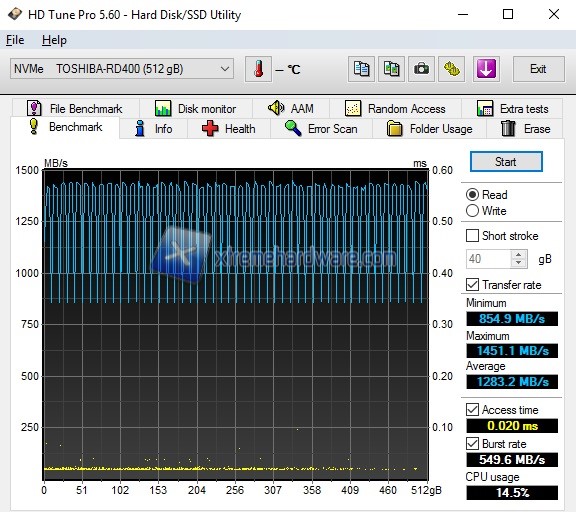
Task: Click the access time value 0.020 ms
Action: [512, 426]
